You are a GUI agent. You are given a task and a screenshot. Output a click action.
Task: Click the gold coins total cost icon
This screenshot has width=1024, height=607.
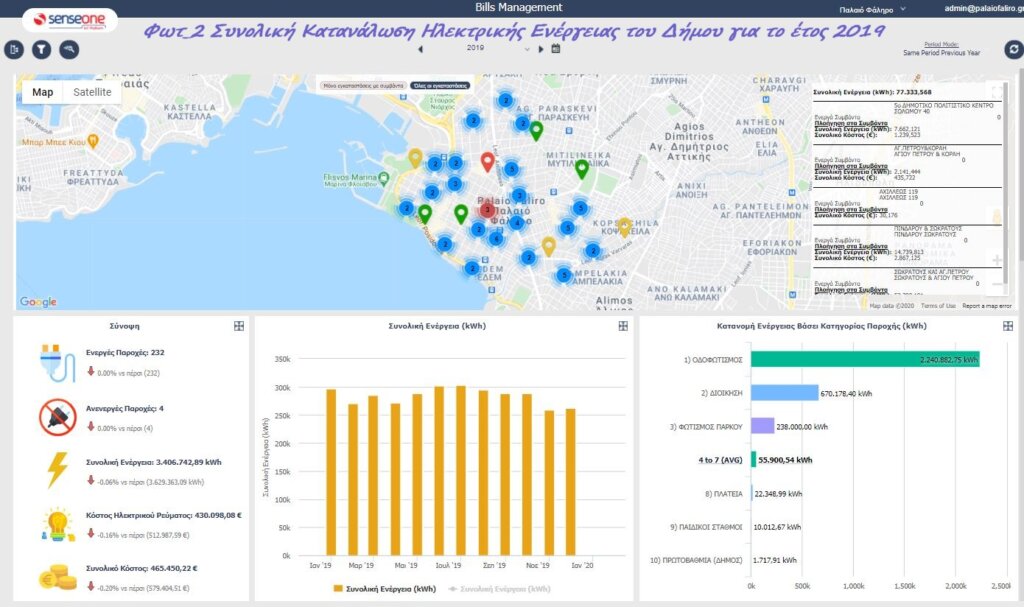pyautogui.click(x=58, y=577)
